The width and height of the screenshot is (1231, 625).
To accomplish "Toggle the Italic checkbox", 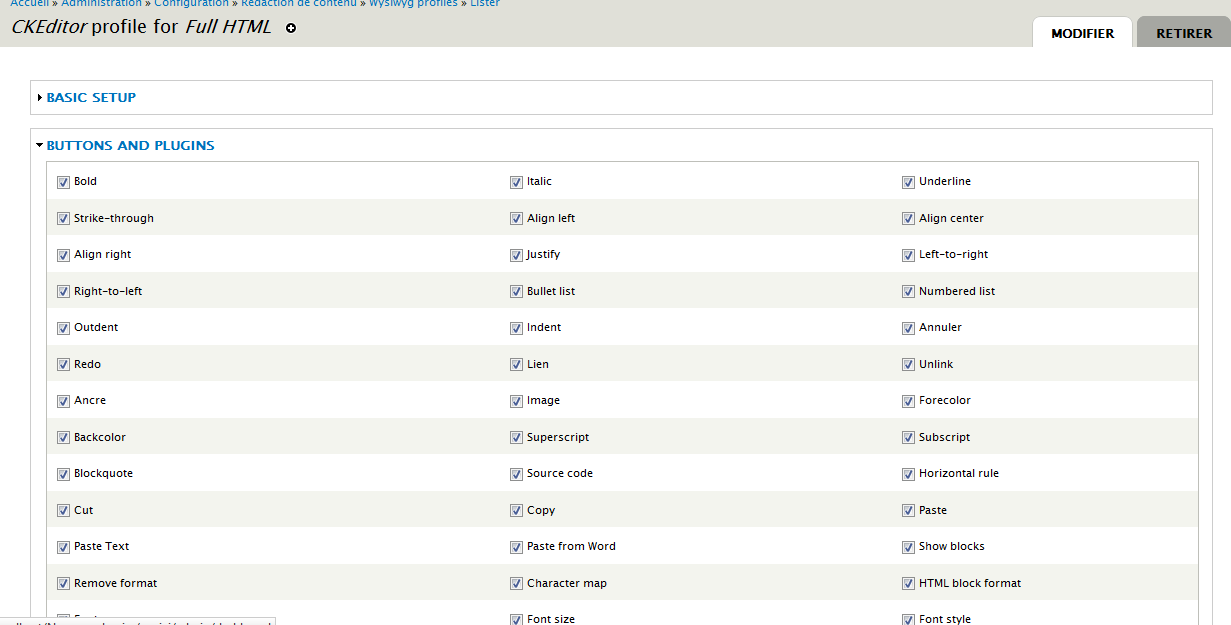I will tap(516, 182).
